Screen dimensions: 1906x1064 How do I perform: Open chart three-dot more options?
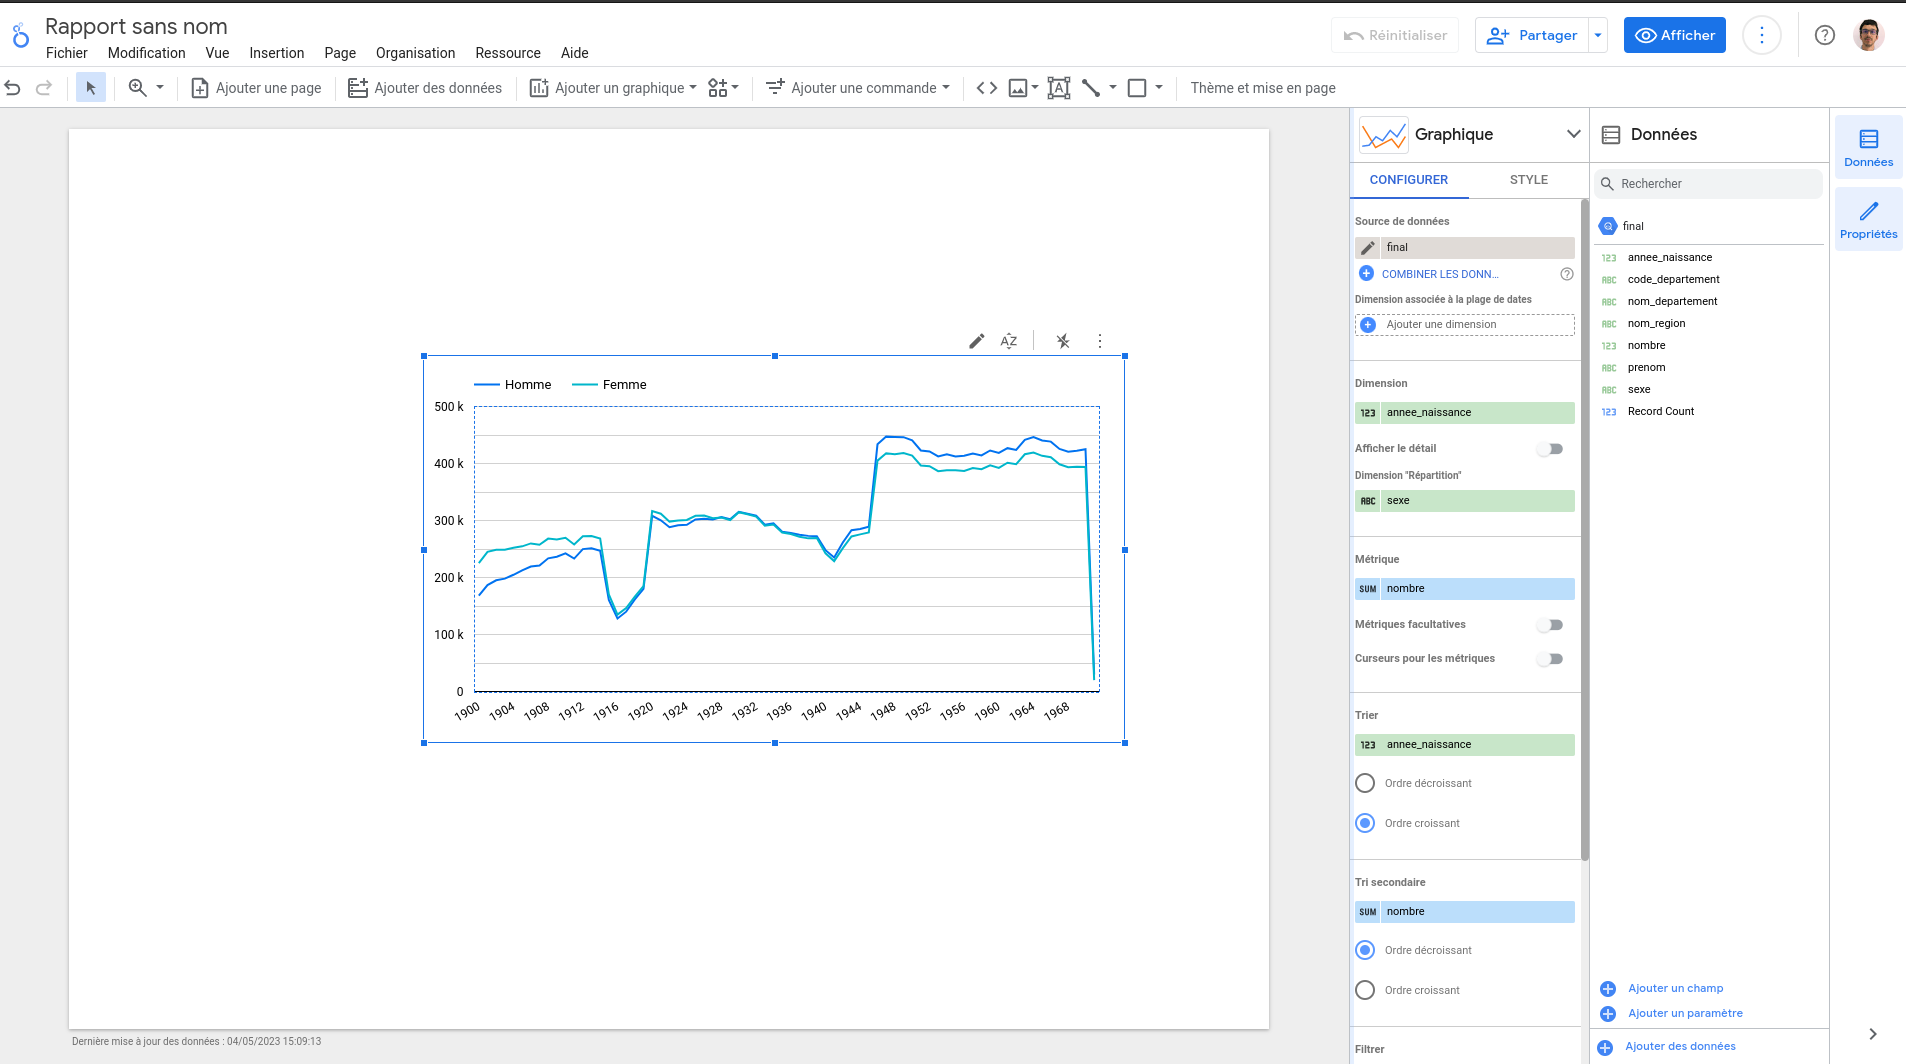pyautogui.click(x=1099, y=341)
